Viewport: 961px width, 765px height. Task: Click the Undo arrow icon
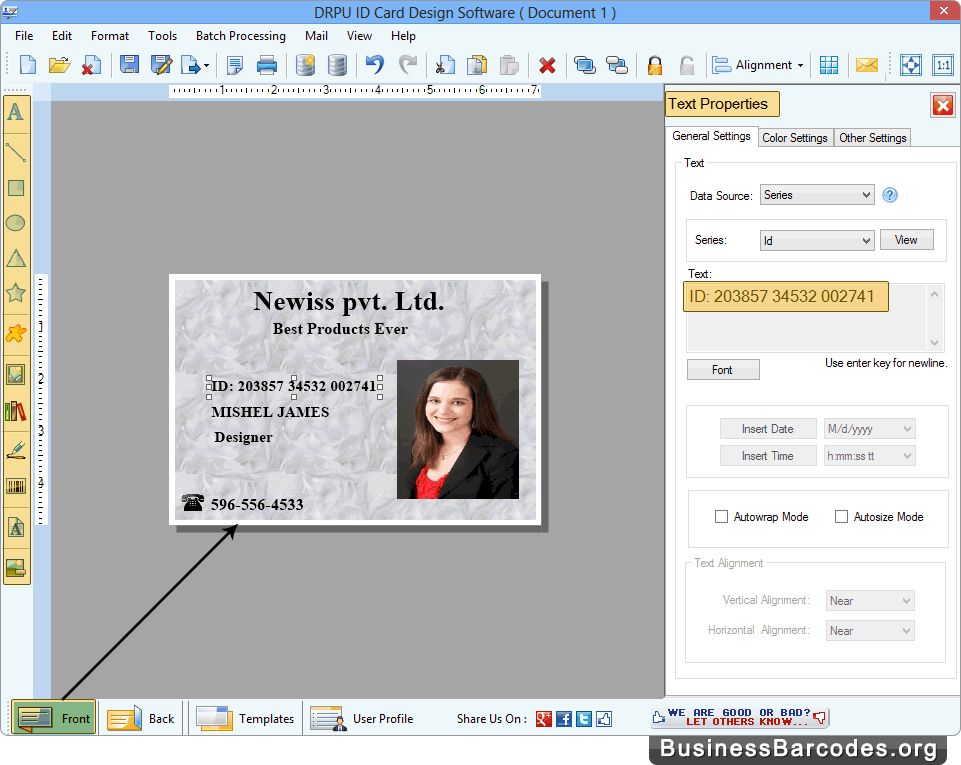click(374, 66)
